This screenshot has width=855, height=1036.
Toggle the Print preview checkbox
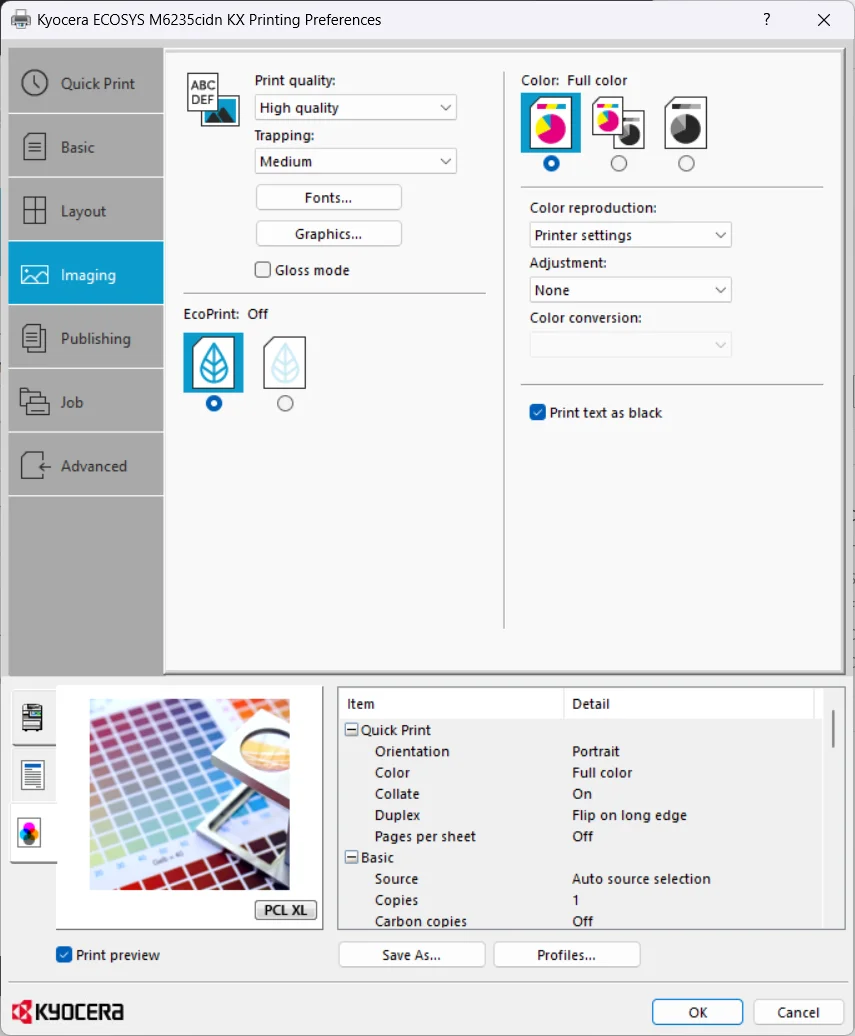tap(64, 955)
